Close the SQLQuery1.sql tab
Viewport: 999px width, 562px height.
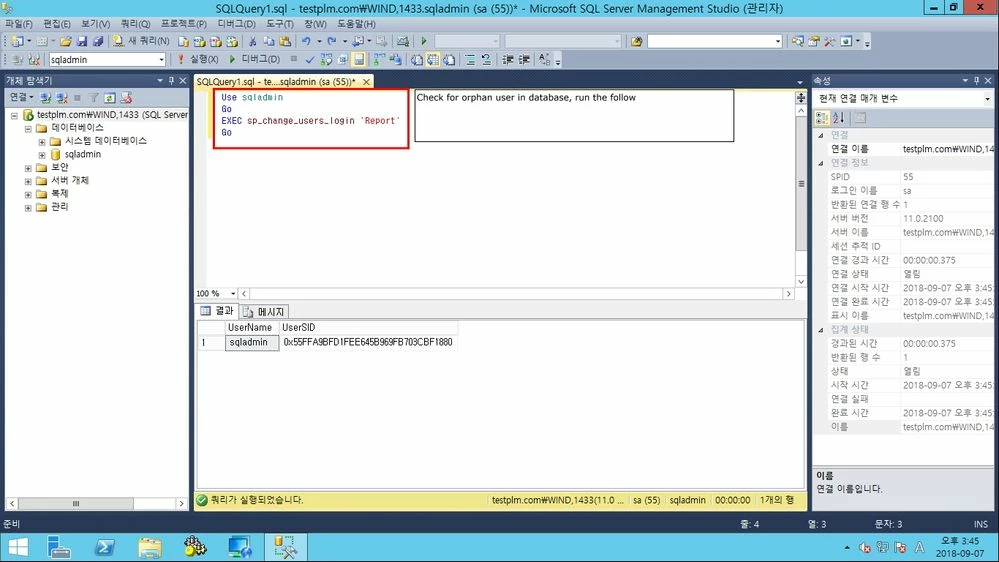point(366,82)
